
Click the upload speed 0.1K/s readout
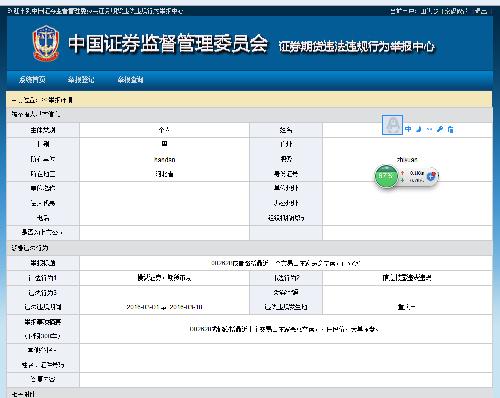[x=417, y=173]
